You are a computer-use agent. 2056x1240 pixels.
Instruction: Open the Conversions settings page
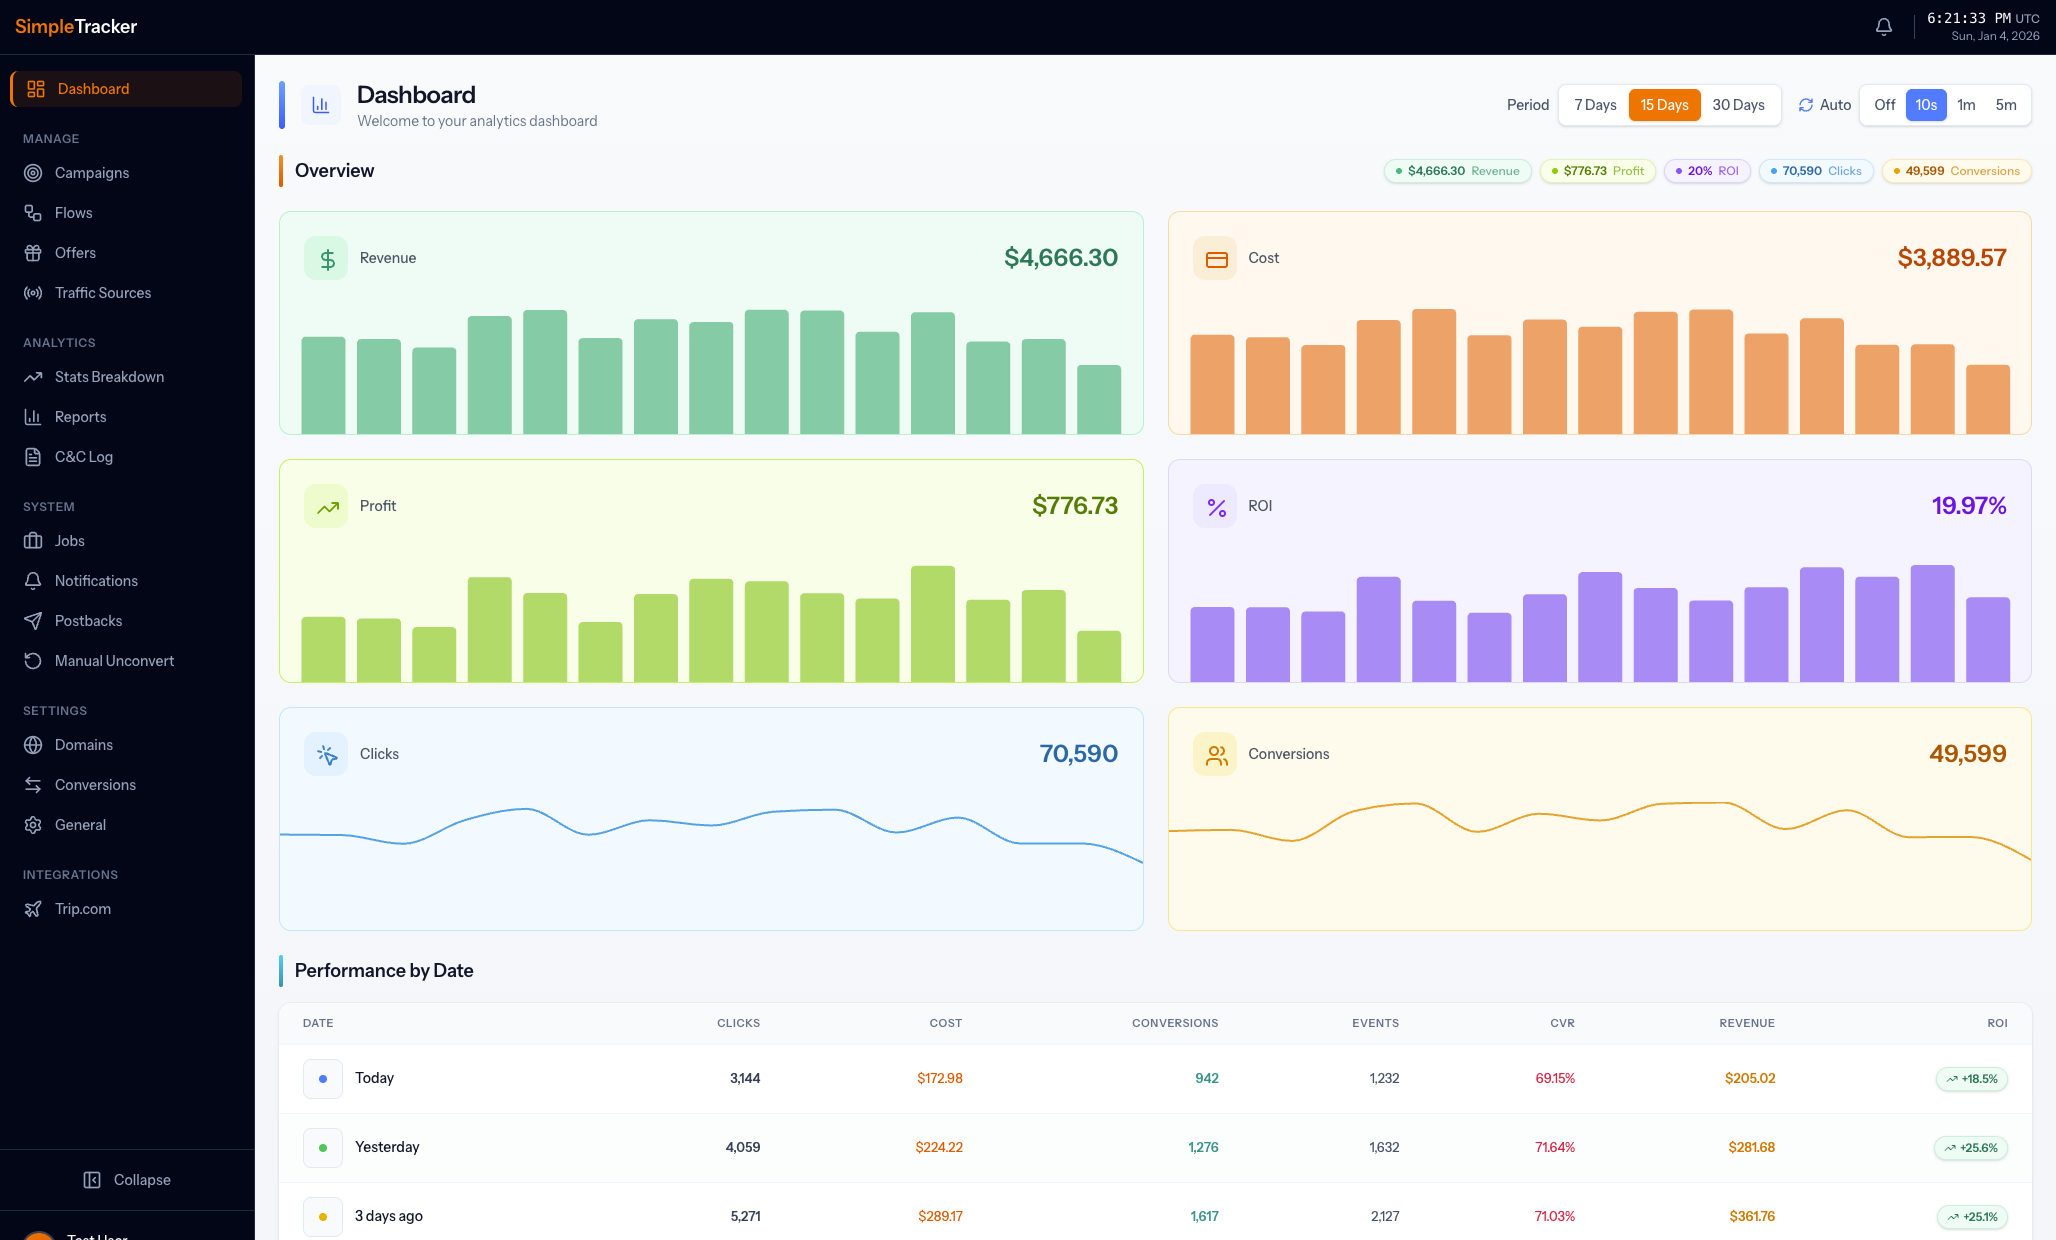(95, 784)
